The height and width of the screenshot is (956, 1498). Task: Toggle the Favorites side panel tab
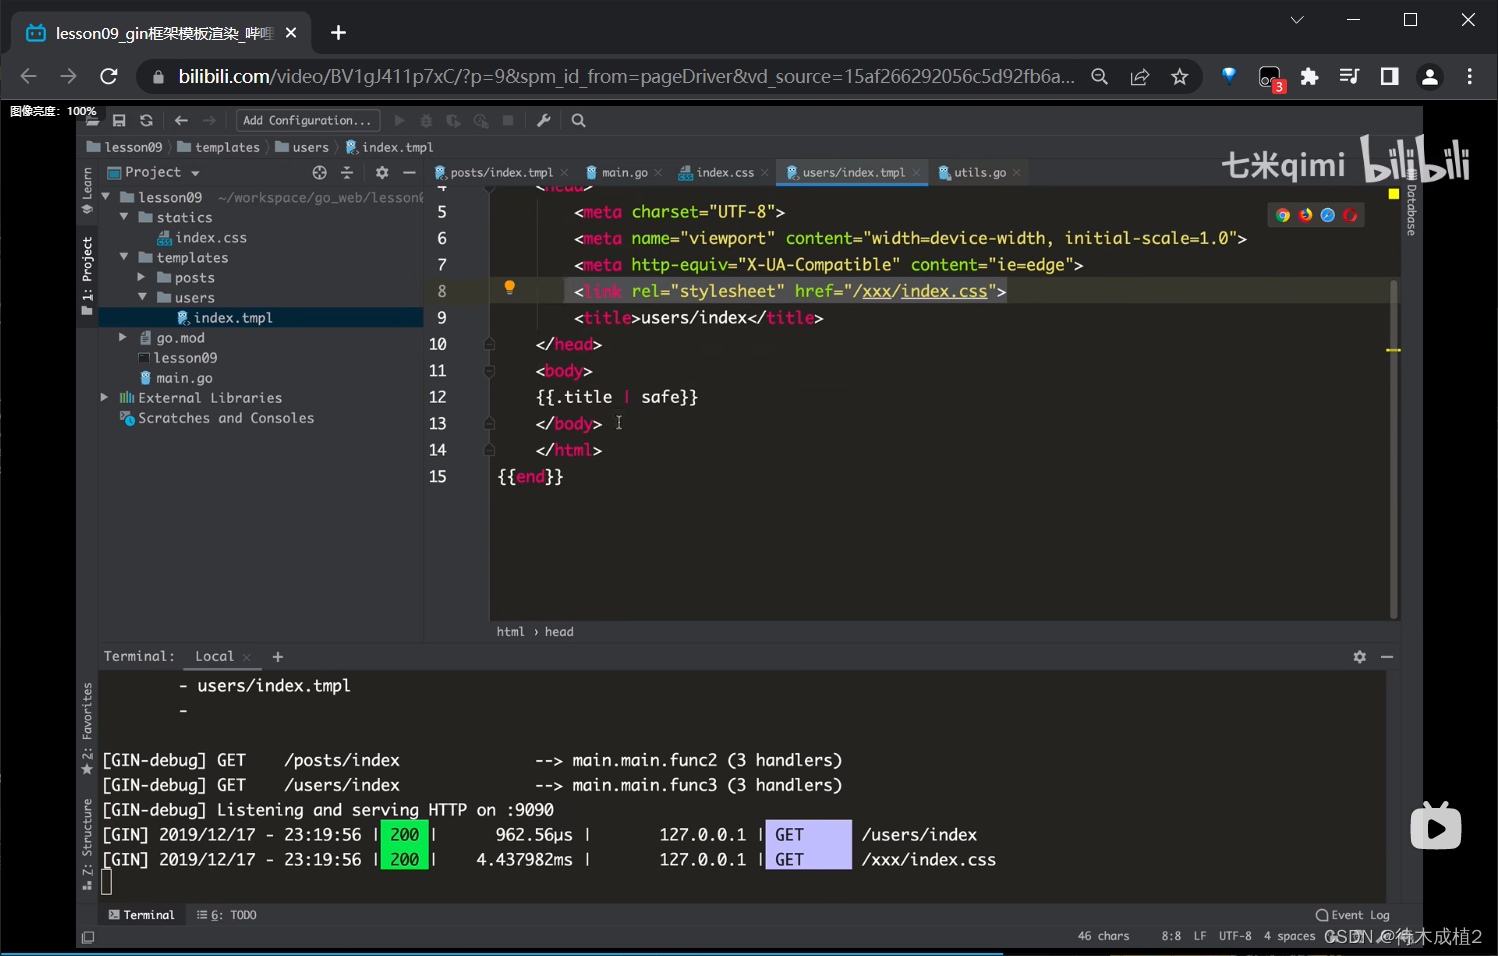point(87,725)
